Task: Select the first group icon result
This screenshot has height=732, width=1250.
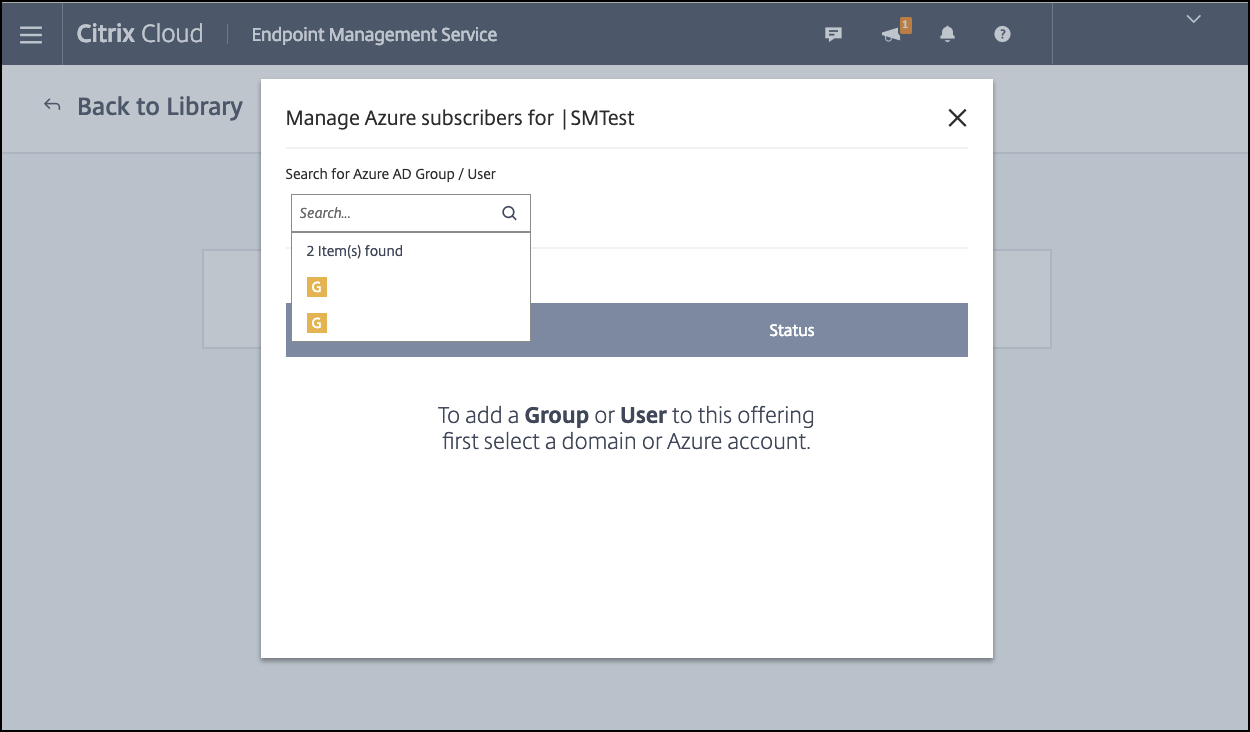Action: click(x=317, y=287)
